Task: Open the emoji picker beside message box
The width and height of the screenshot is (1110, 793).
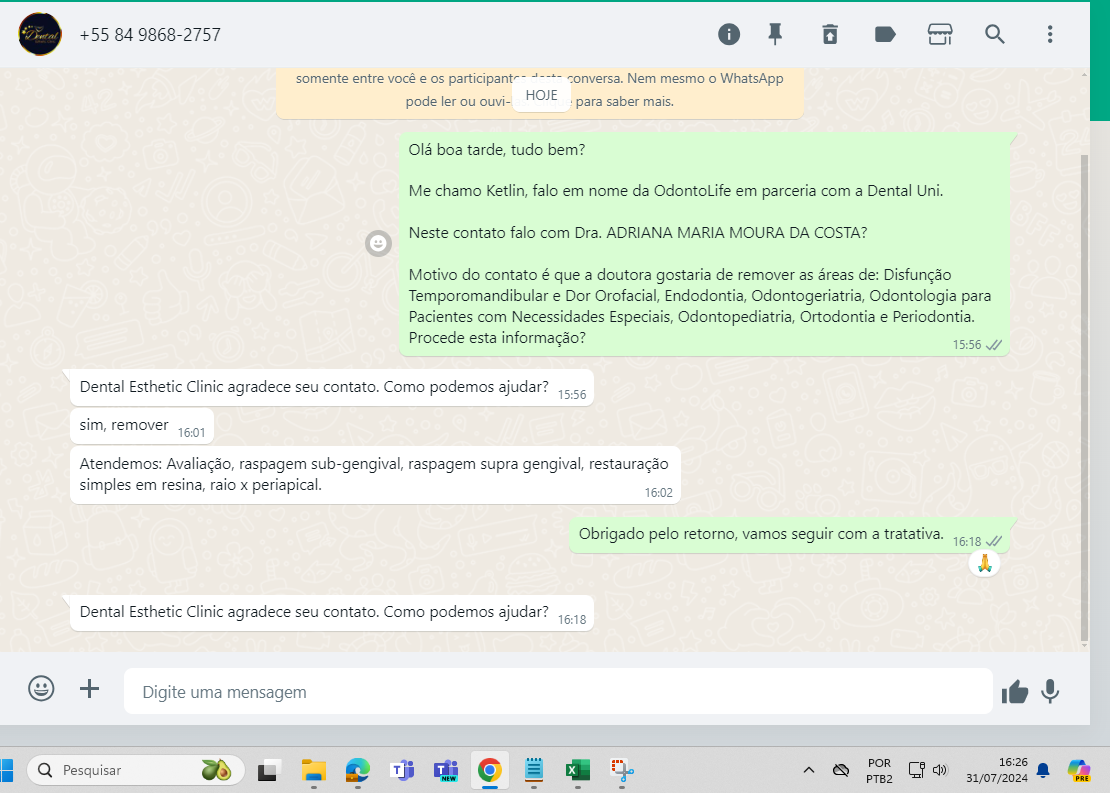Action: [41, 688]
